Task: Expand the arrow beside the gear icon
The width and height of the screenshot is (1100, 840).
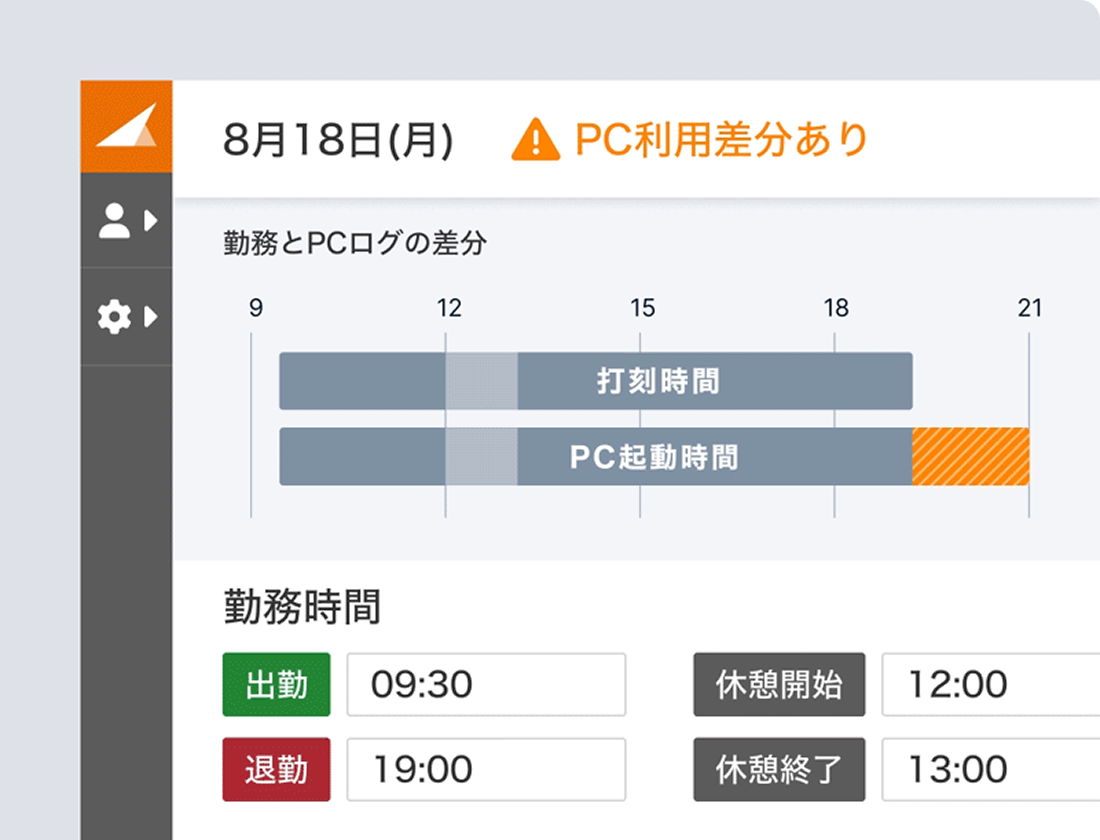Action: 150,316
